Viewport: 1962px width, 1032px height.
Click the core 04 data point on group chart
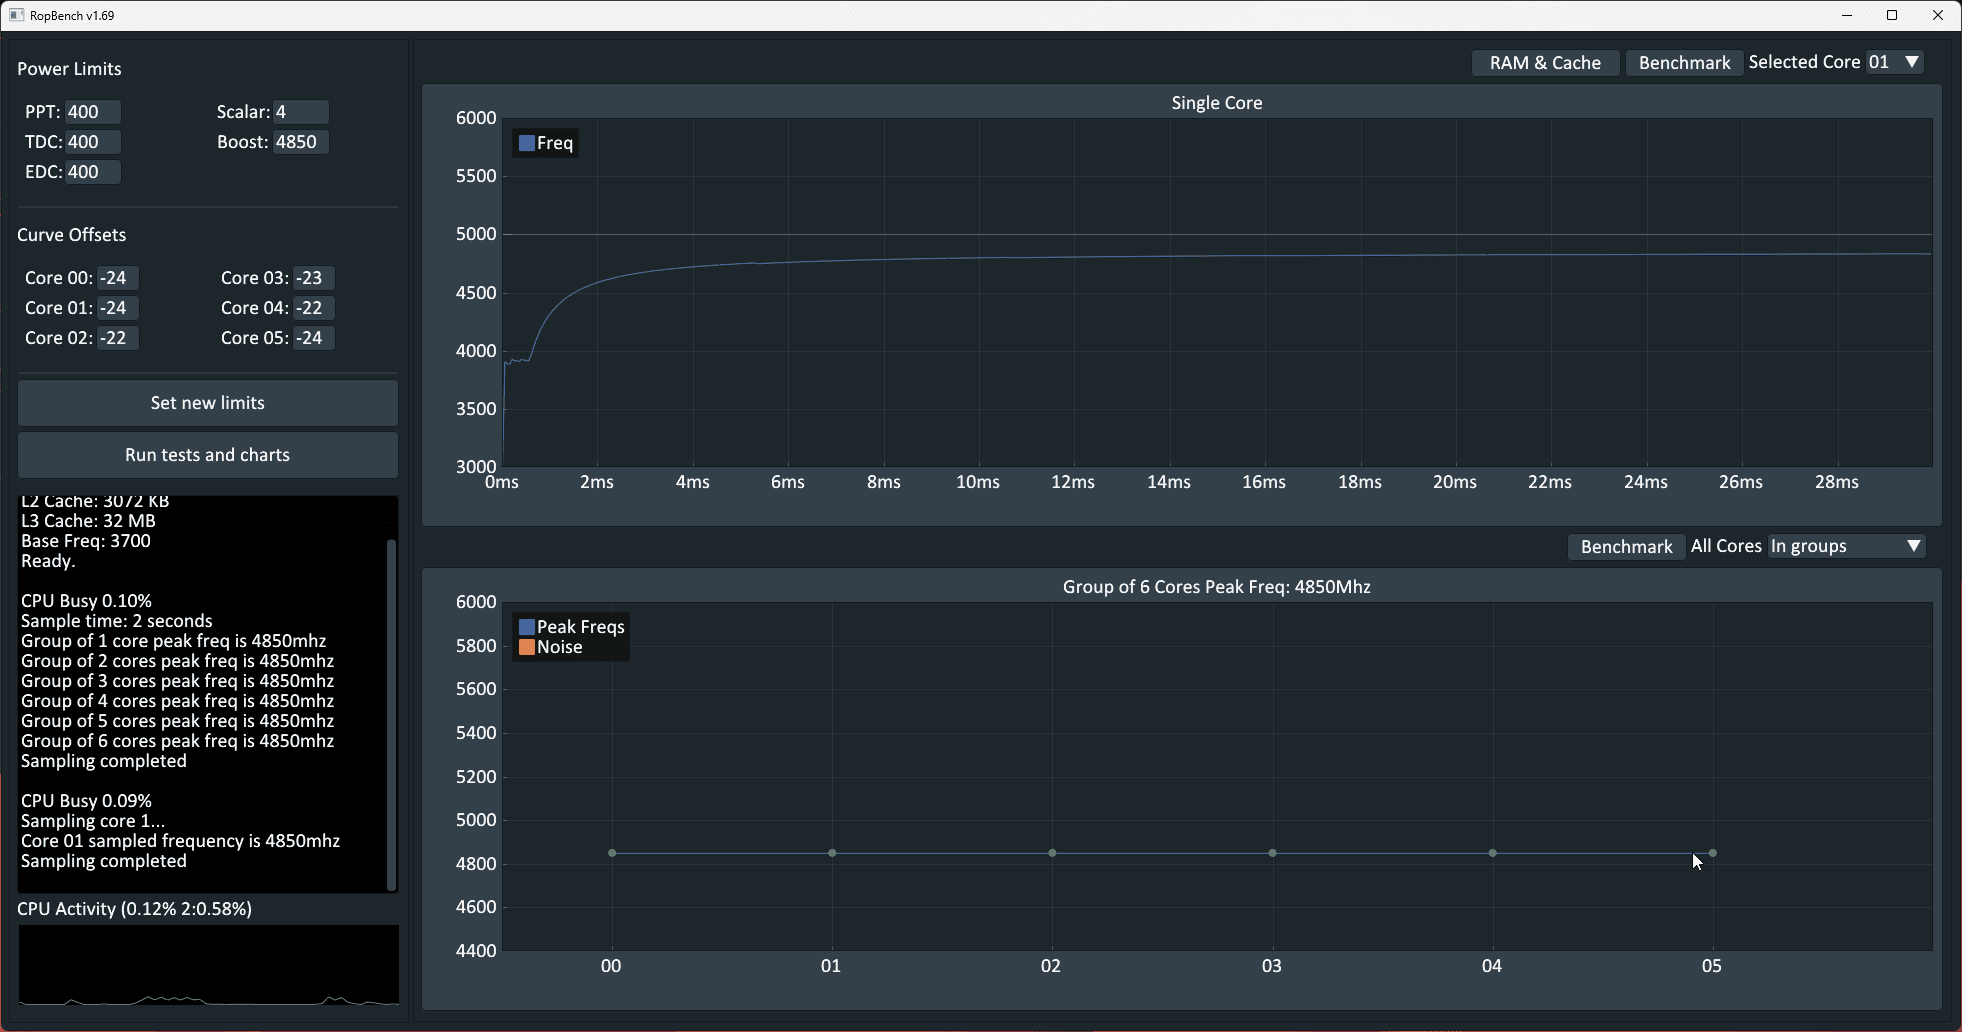click(x=1492, y=853)
